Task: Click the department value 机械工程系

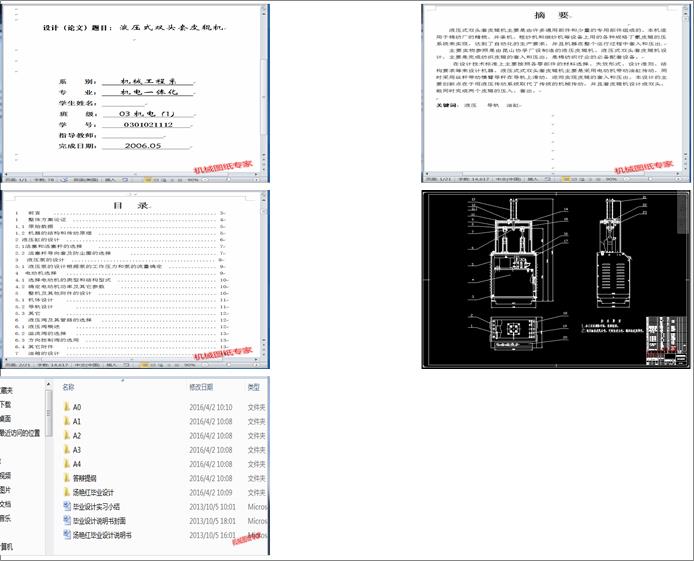Action: (x=149, y=81)
